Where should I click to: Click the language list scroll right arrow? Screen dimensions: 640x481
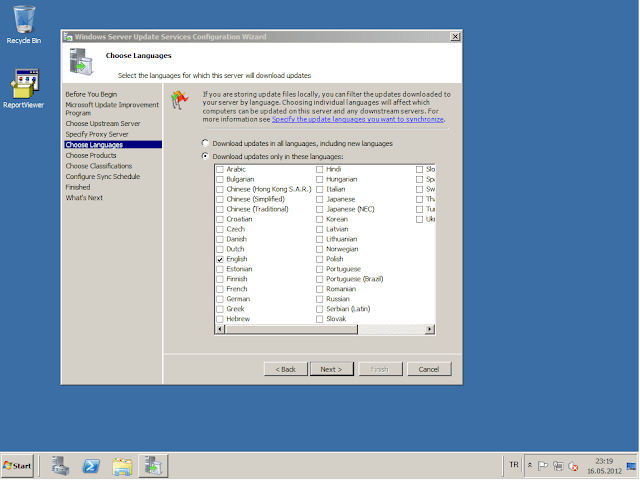point(431,327)
